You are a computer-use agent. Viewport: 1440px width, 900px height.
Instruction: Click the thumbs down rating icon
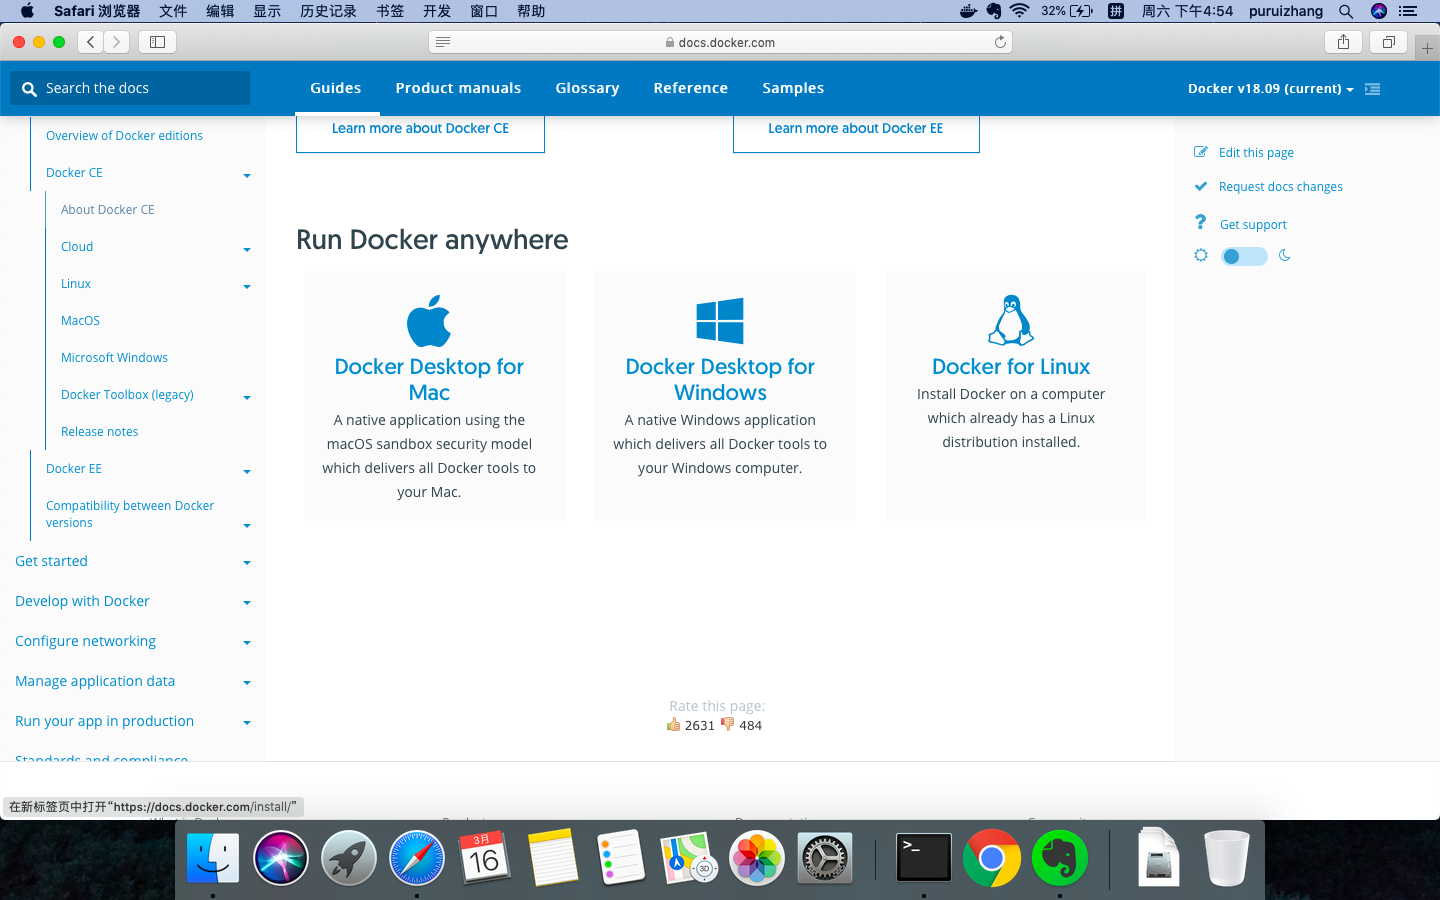pos(728,725)
